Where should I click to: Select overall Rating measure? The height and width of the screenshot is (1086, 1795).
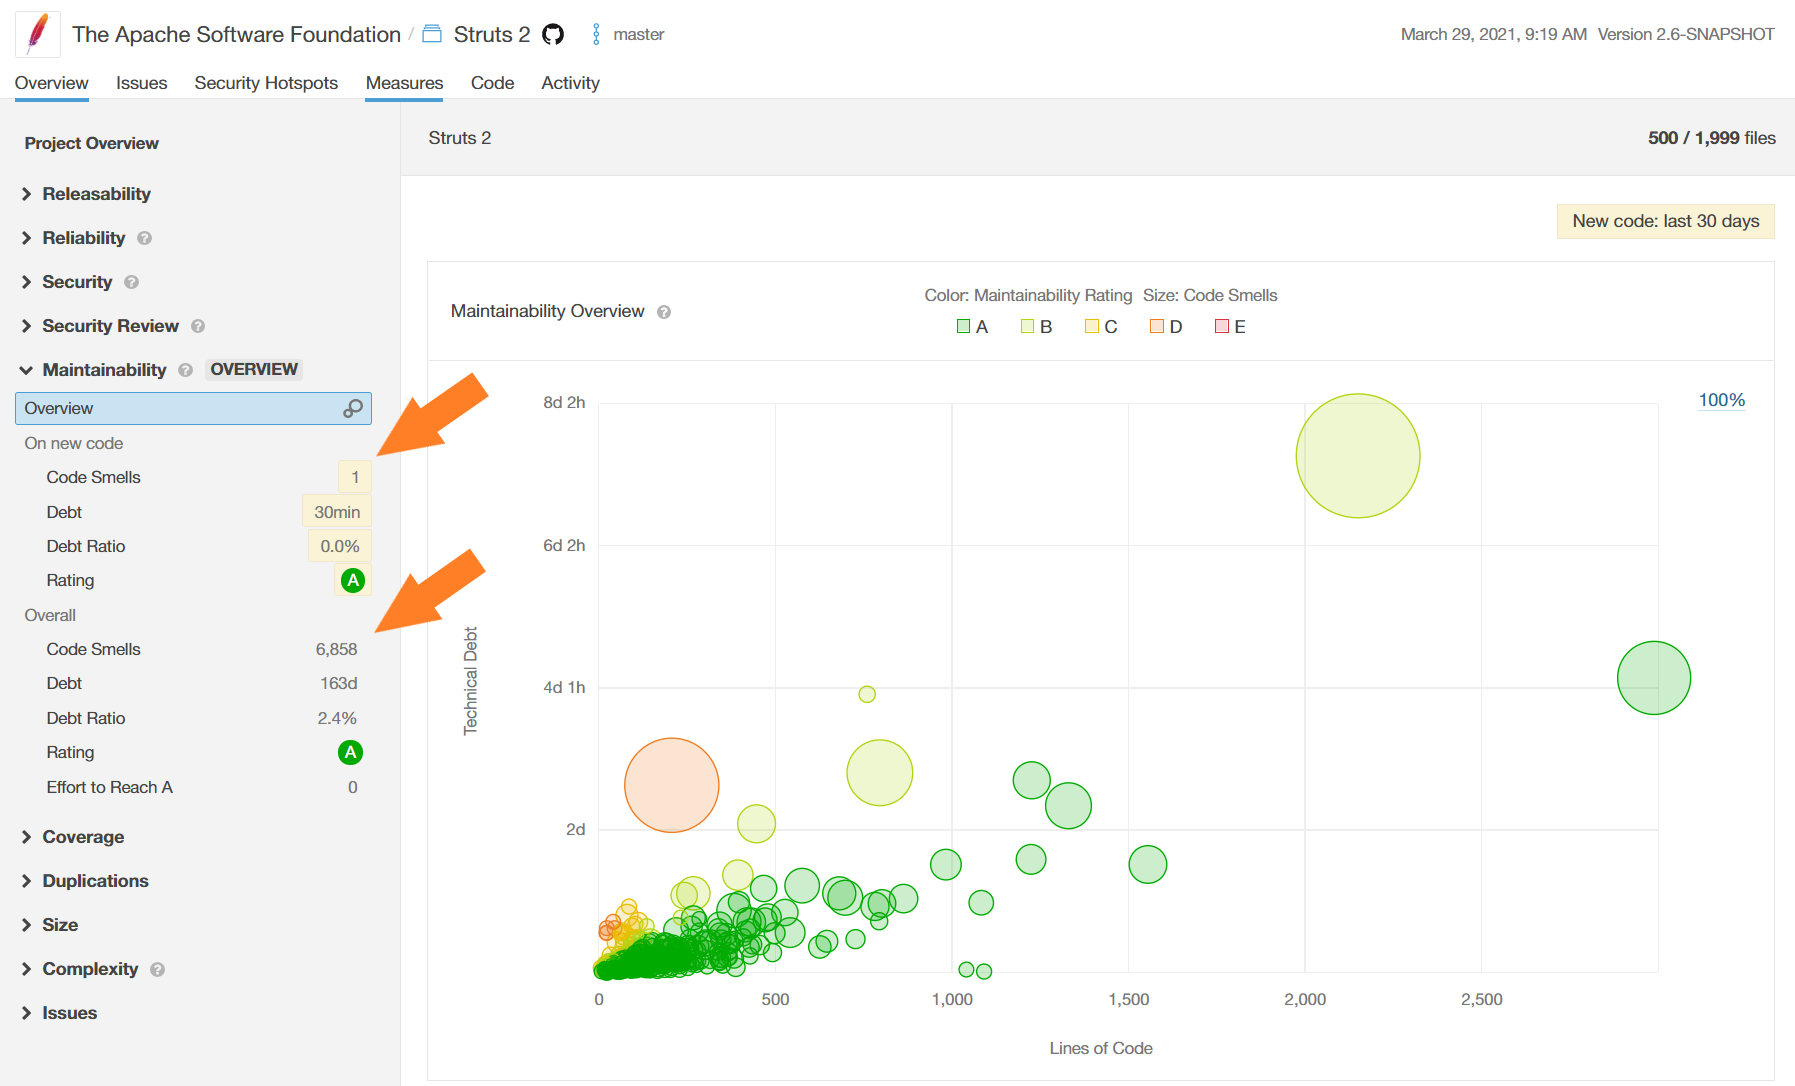193,752
